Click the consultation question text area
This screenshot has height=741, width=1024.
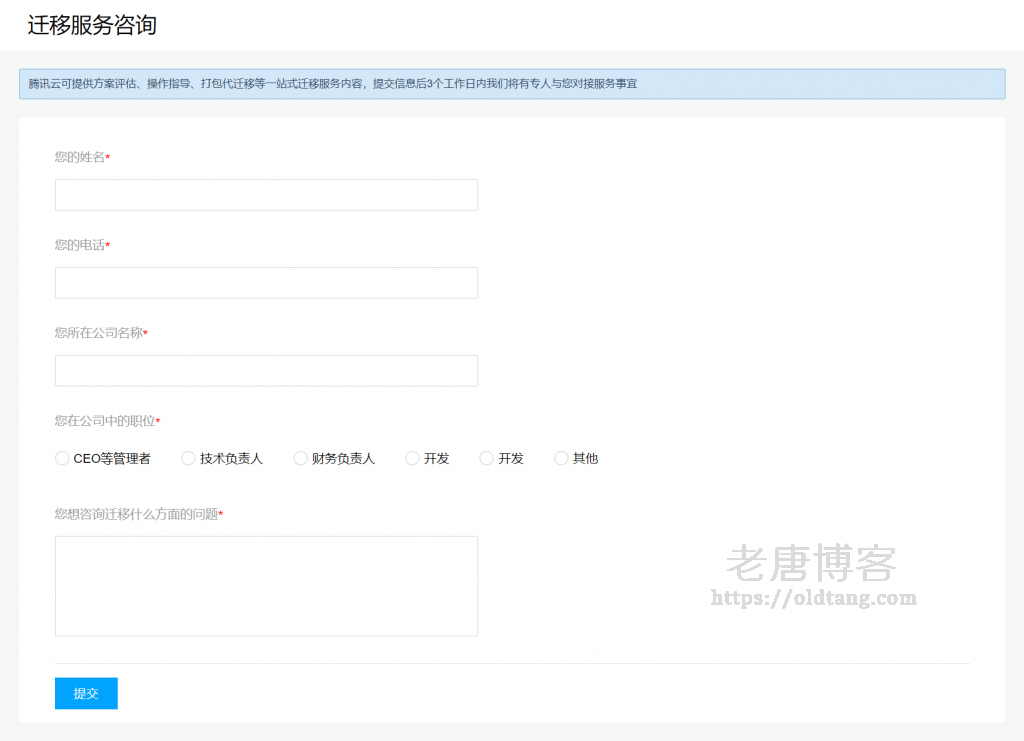pos(265,586)
